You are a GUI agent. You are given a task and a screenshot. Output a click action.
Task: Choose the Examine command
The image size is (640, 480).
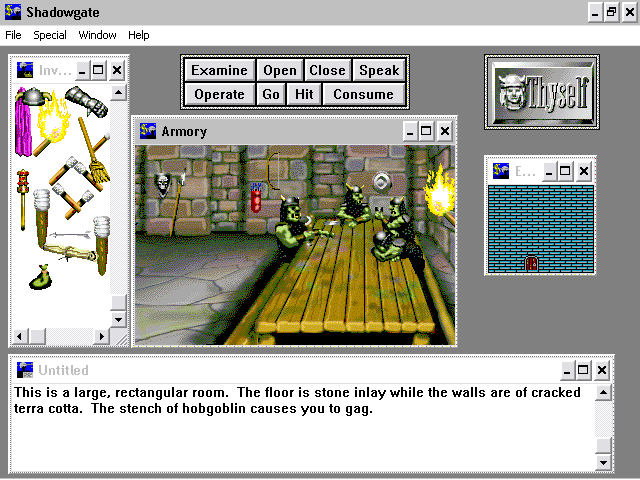point(220,70)
